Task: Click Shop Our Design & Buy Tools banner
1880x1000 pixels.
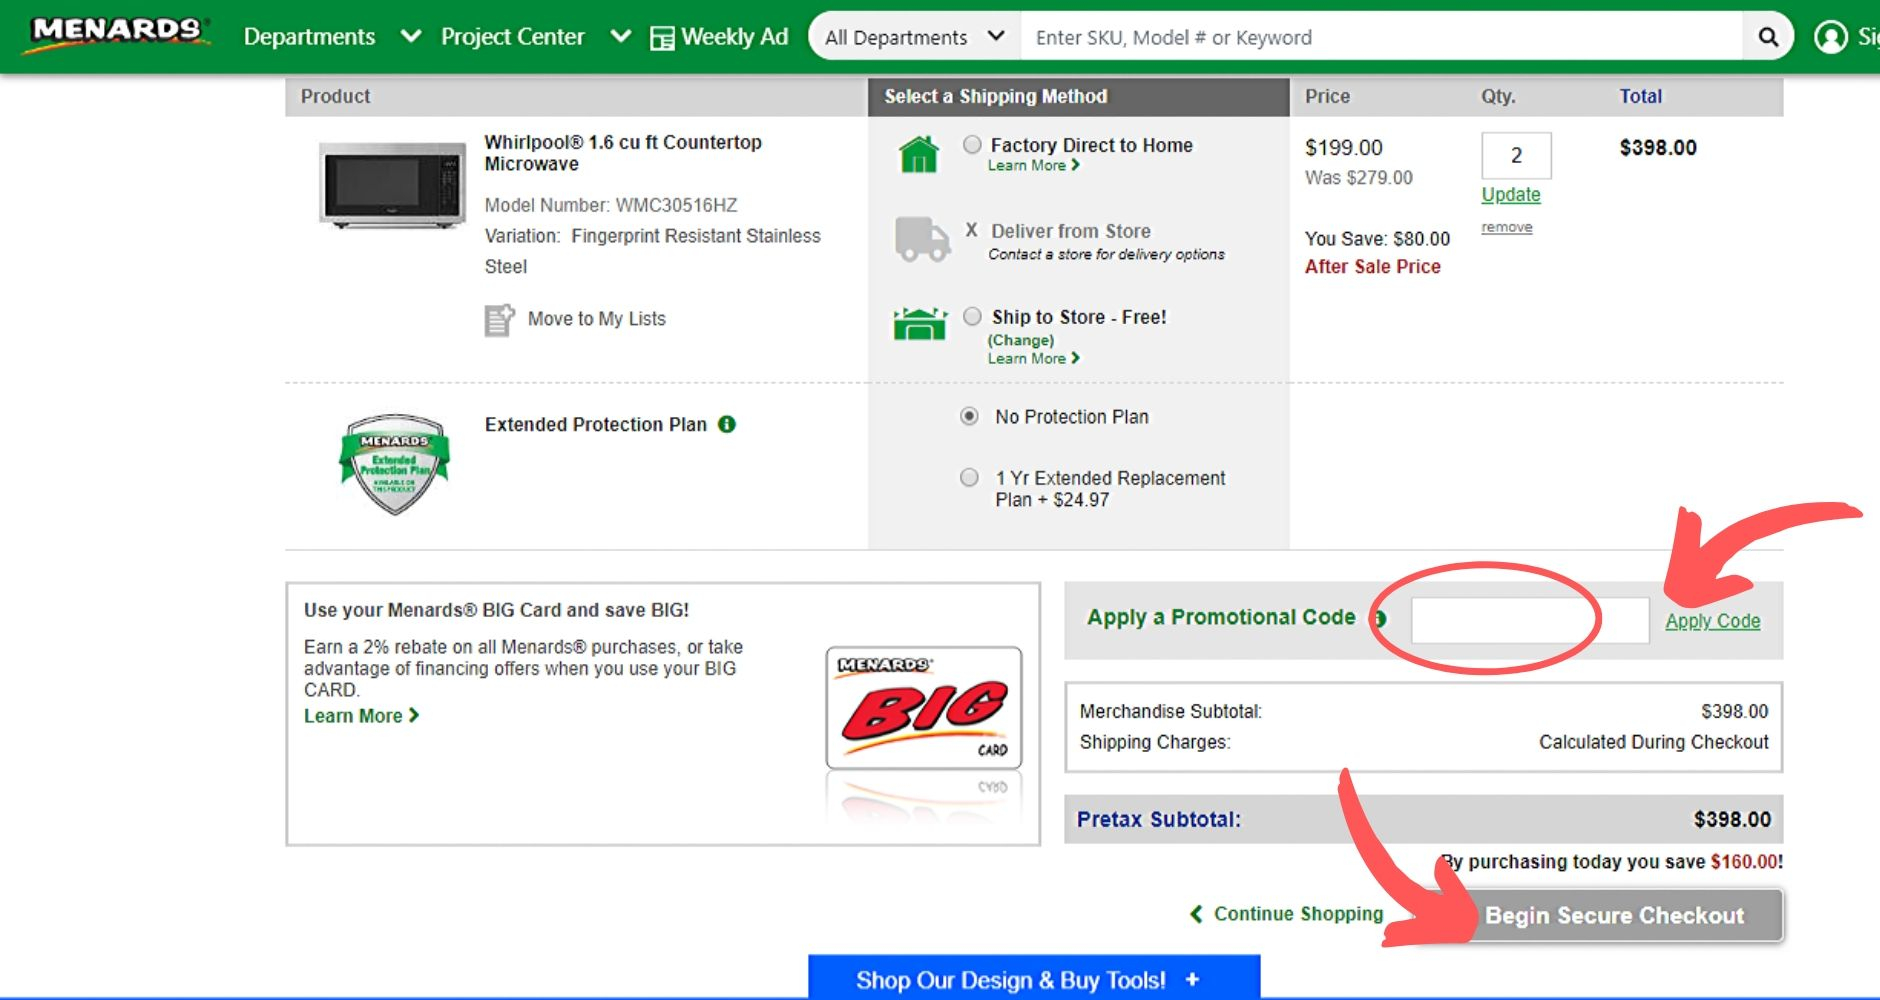Action: 1034,977
